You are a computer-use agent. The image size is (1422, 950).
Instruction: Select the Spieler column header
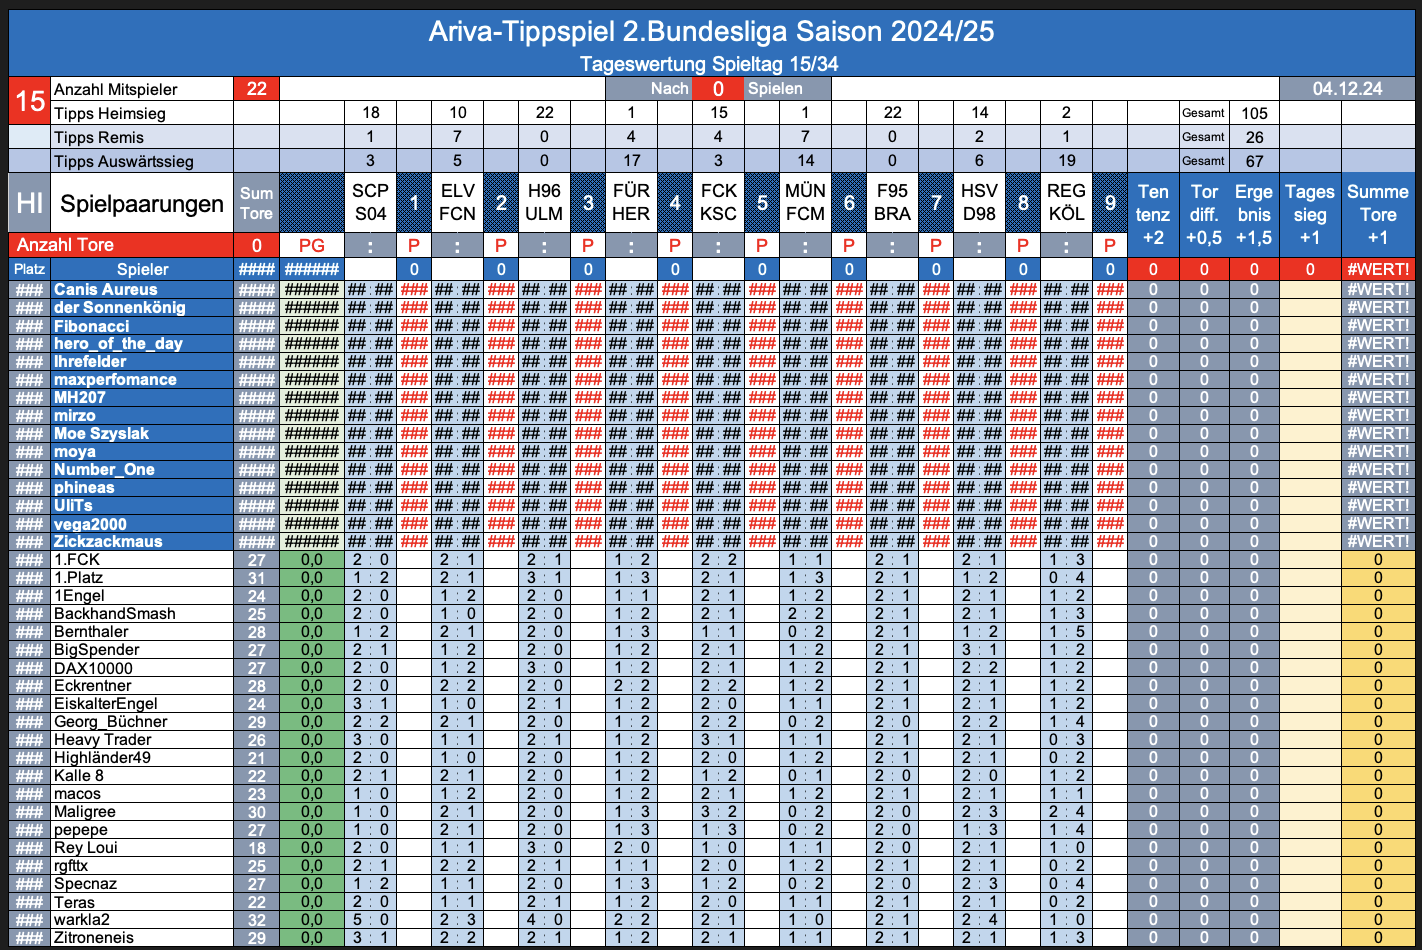[142, 269]
